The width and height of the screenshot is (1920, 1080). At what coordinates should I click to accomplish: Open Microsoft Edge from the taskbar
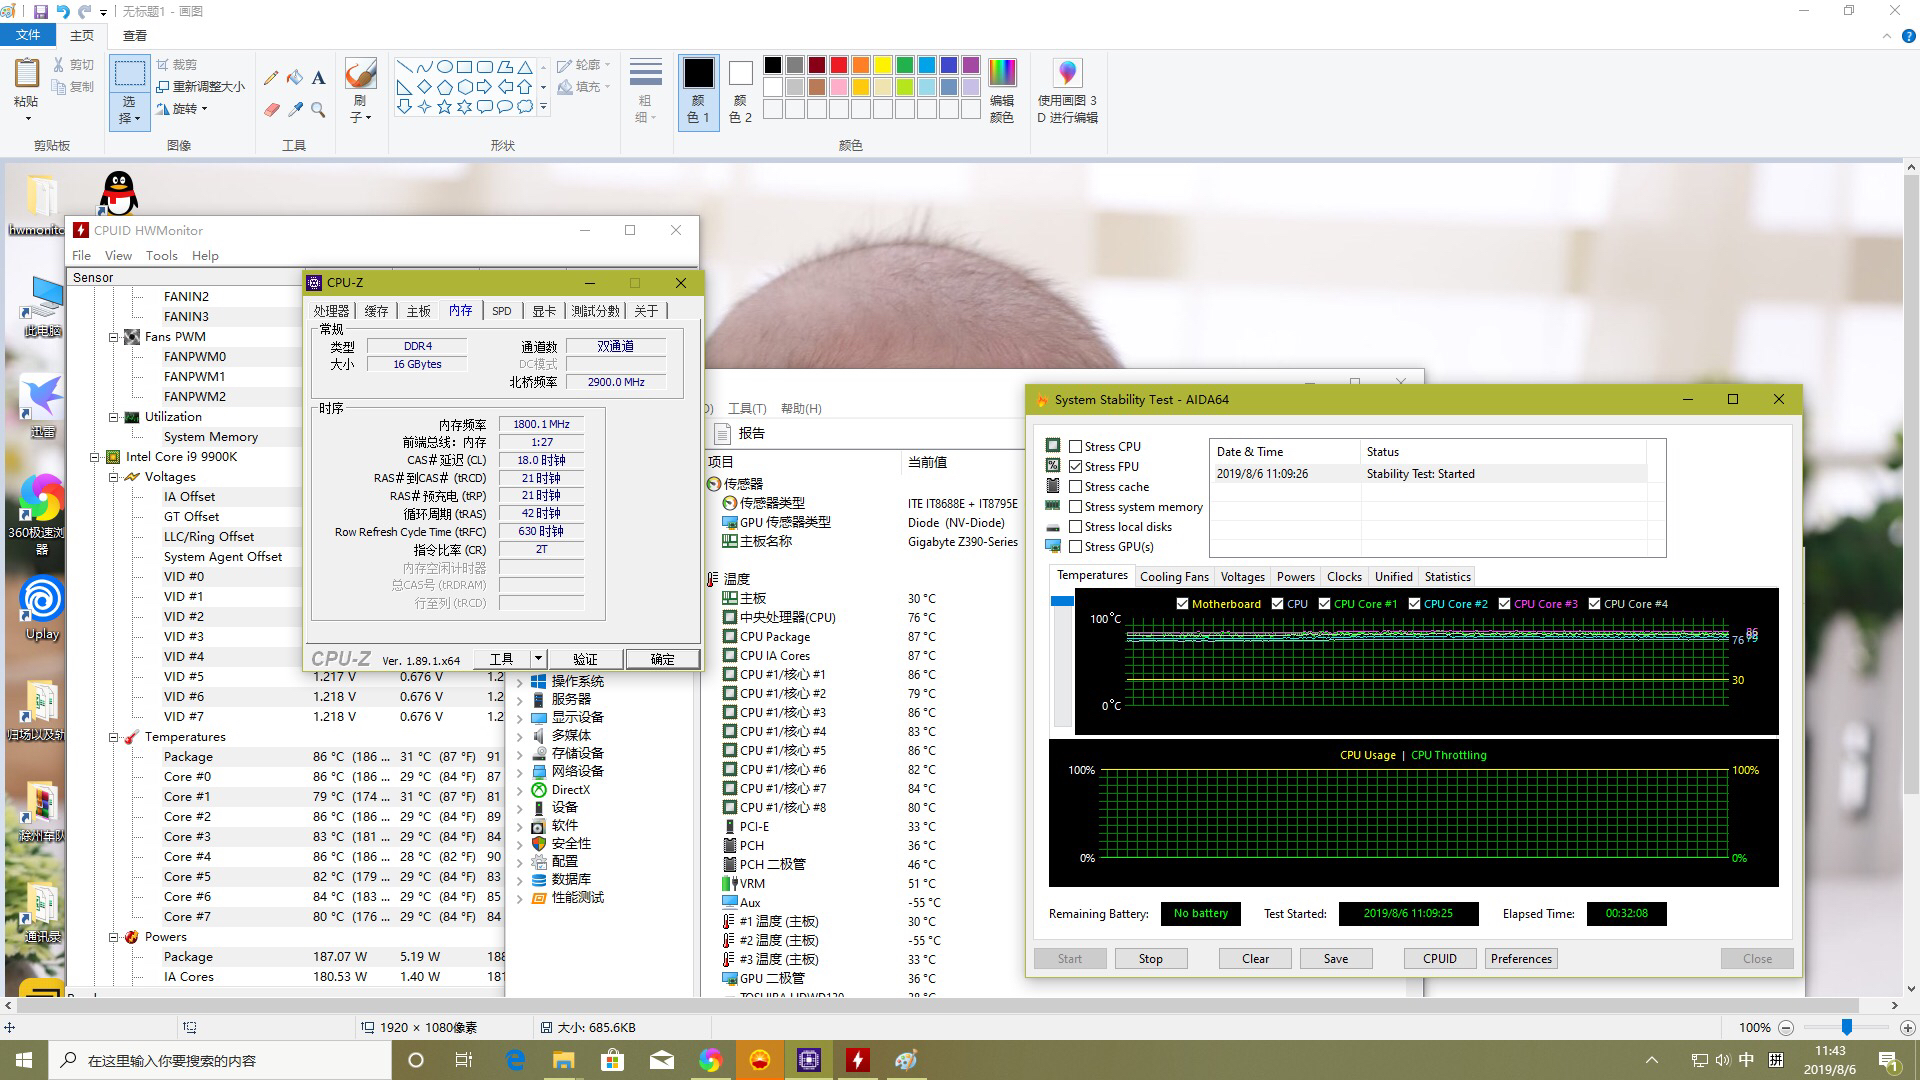pos(515,1060)
